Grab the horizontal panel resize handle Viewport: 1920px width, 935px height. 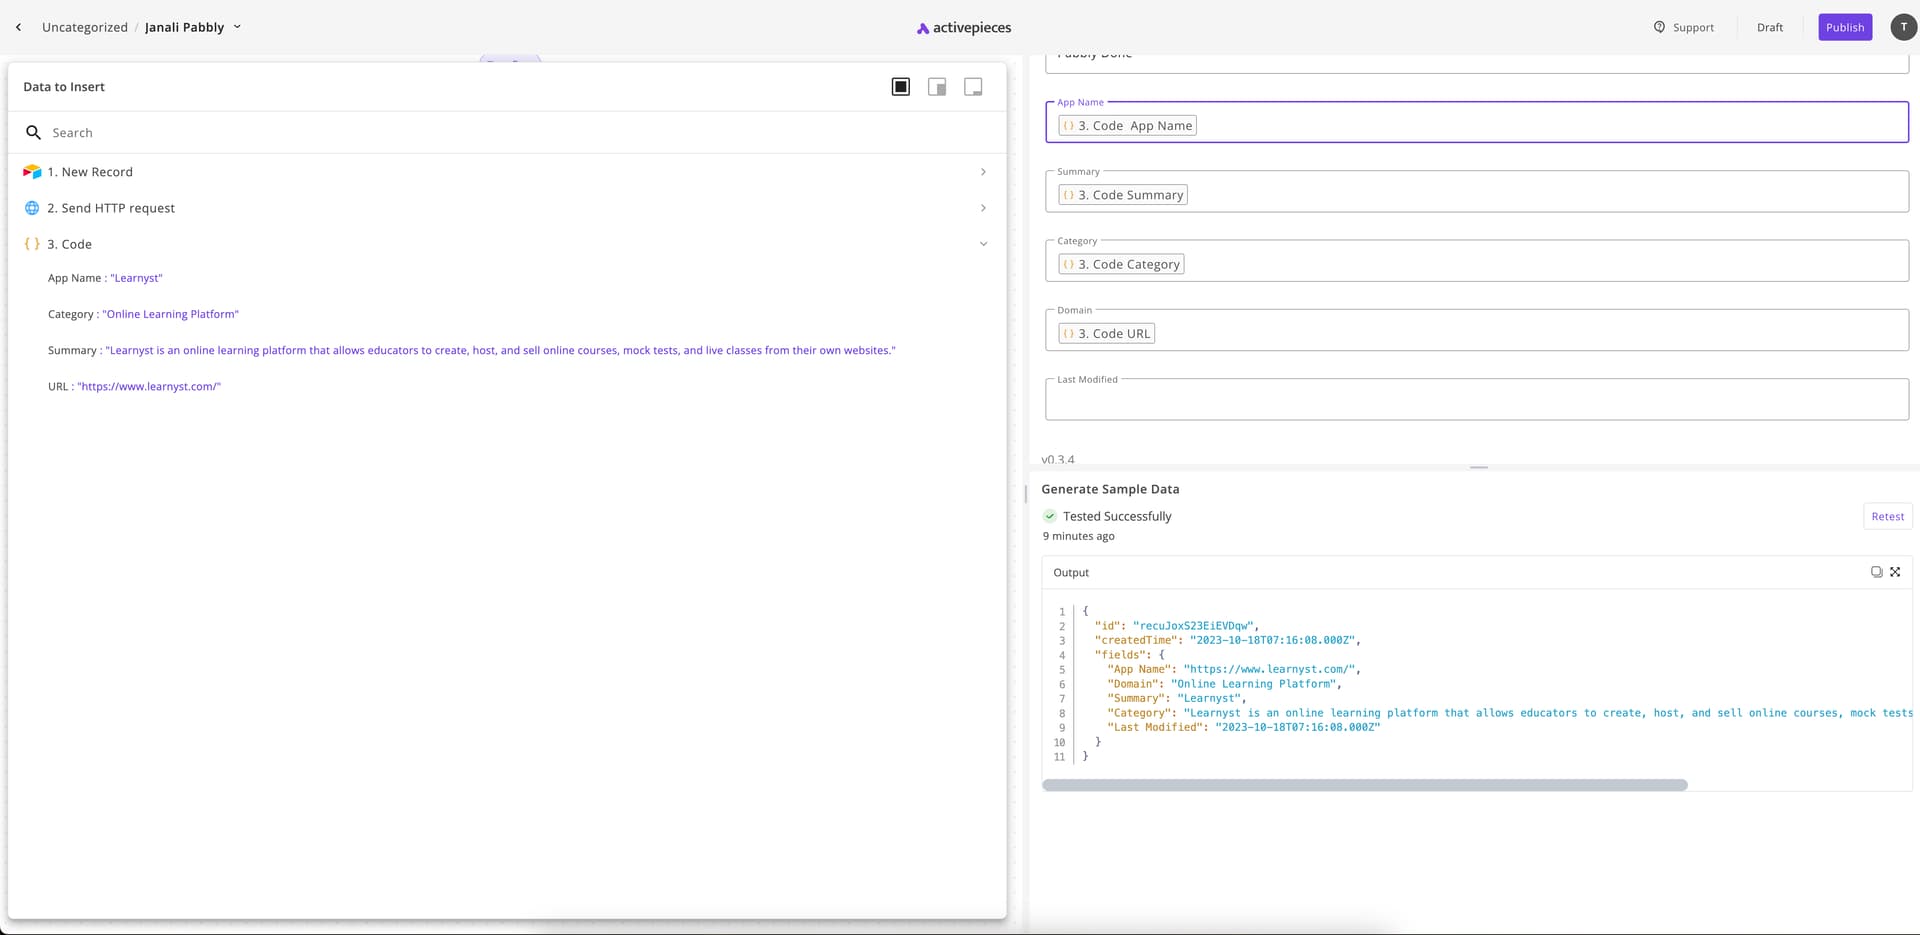[1479, 467]
